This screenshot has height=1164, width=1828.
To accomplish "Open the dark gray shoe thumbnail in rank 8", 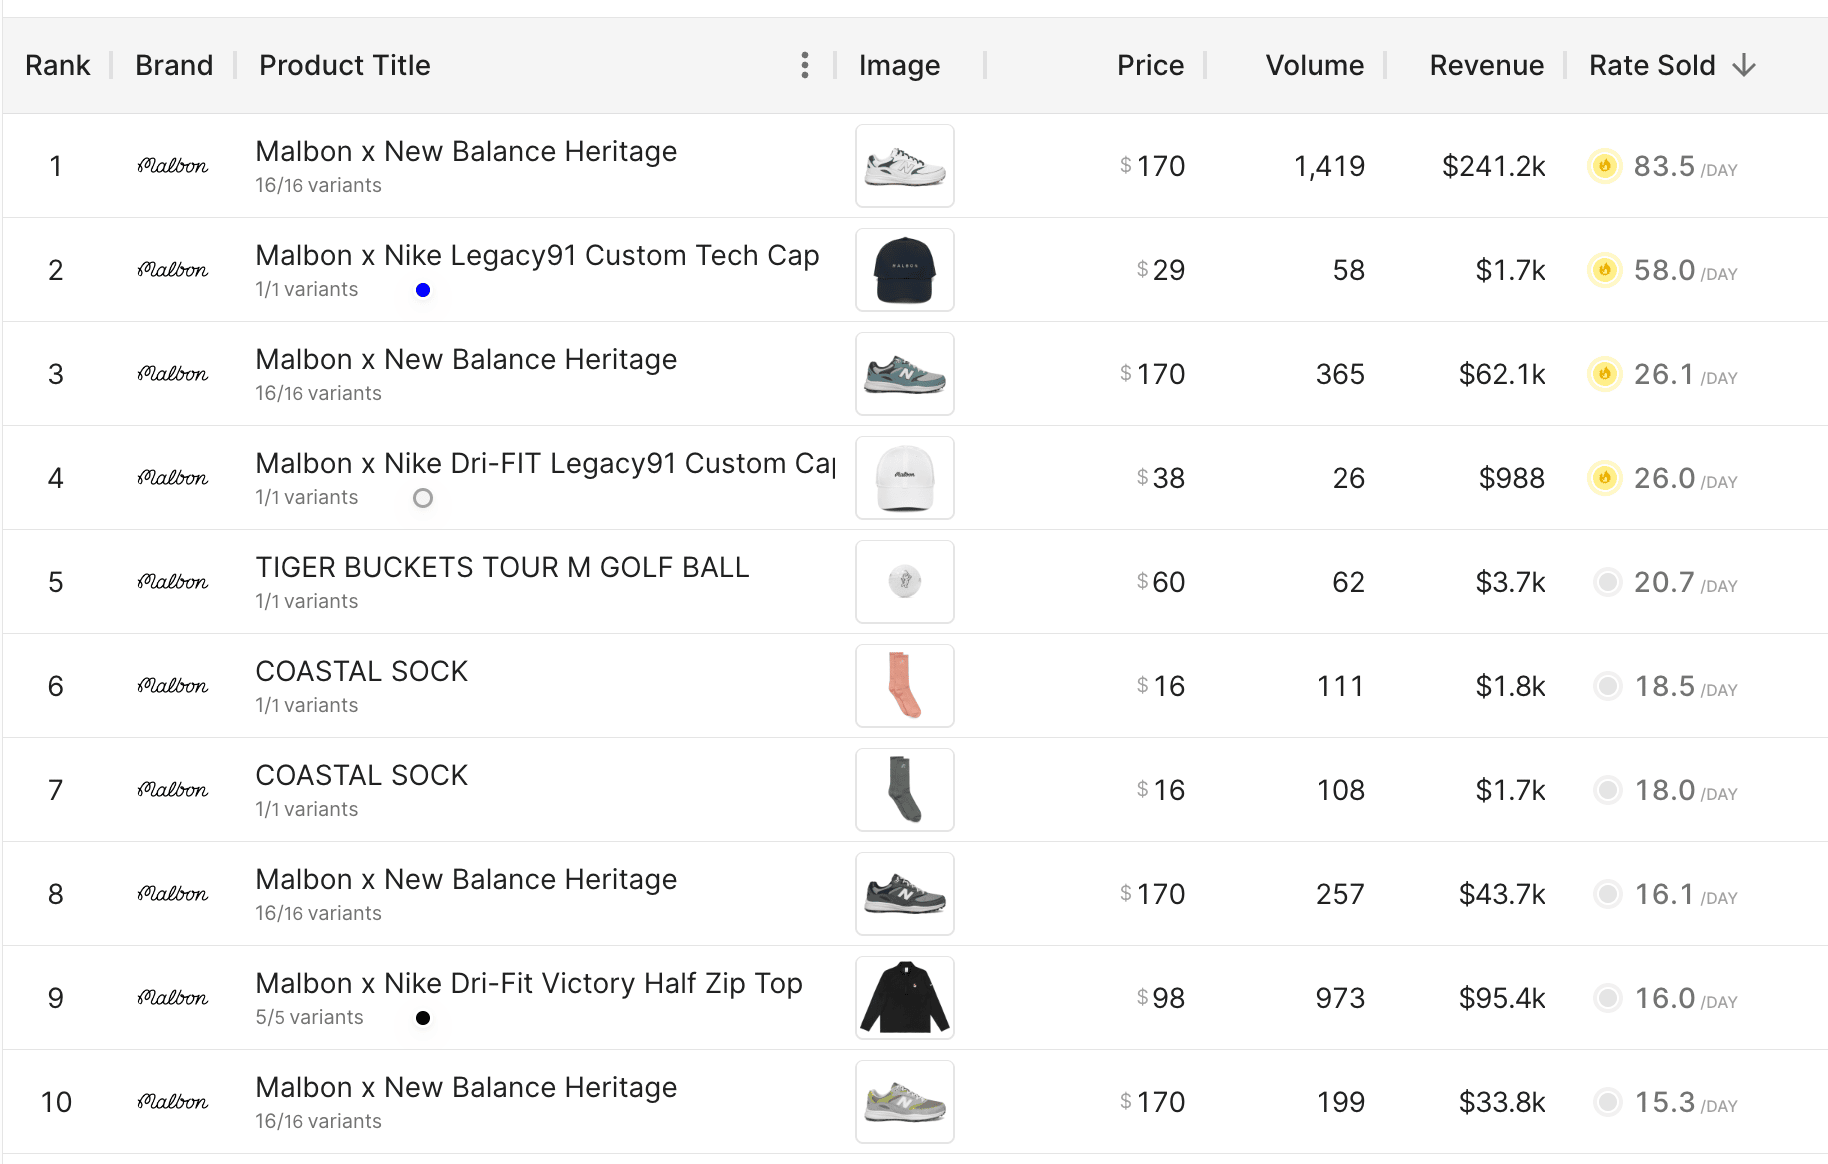I will pos(905,894).
